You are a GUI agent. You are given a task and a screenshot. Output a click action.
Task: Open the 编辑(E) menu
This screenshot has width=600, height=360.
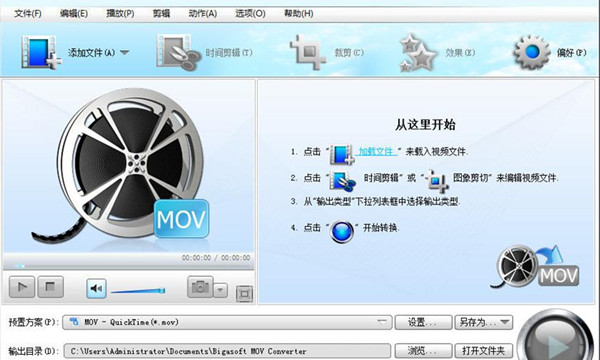[x=73, y=13]
